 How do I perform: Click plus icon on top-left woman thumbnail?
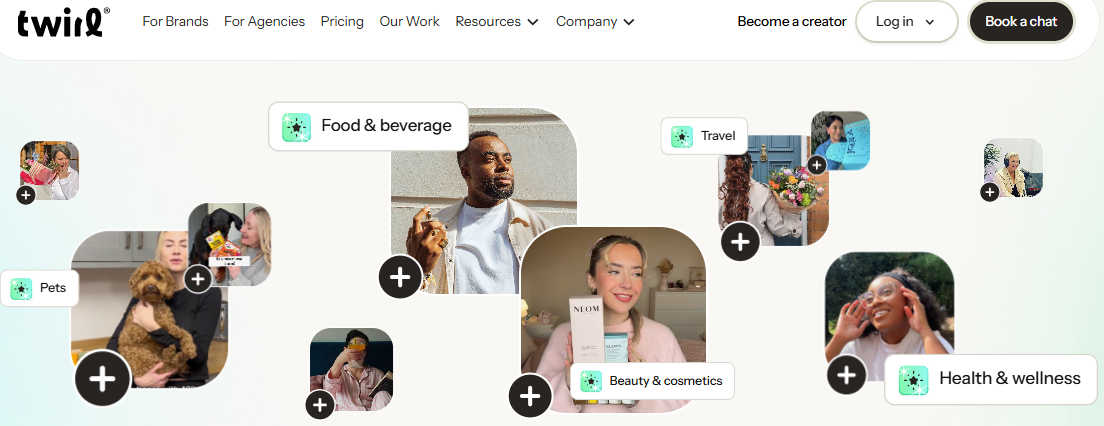point(26,195)
